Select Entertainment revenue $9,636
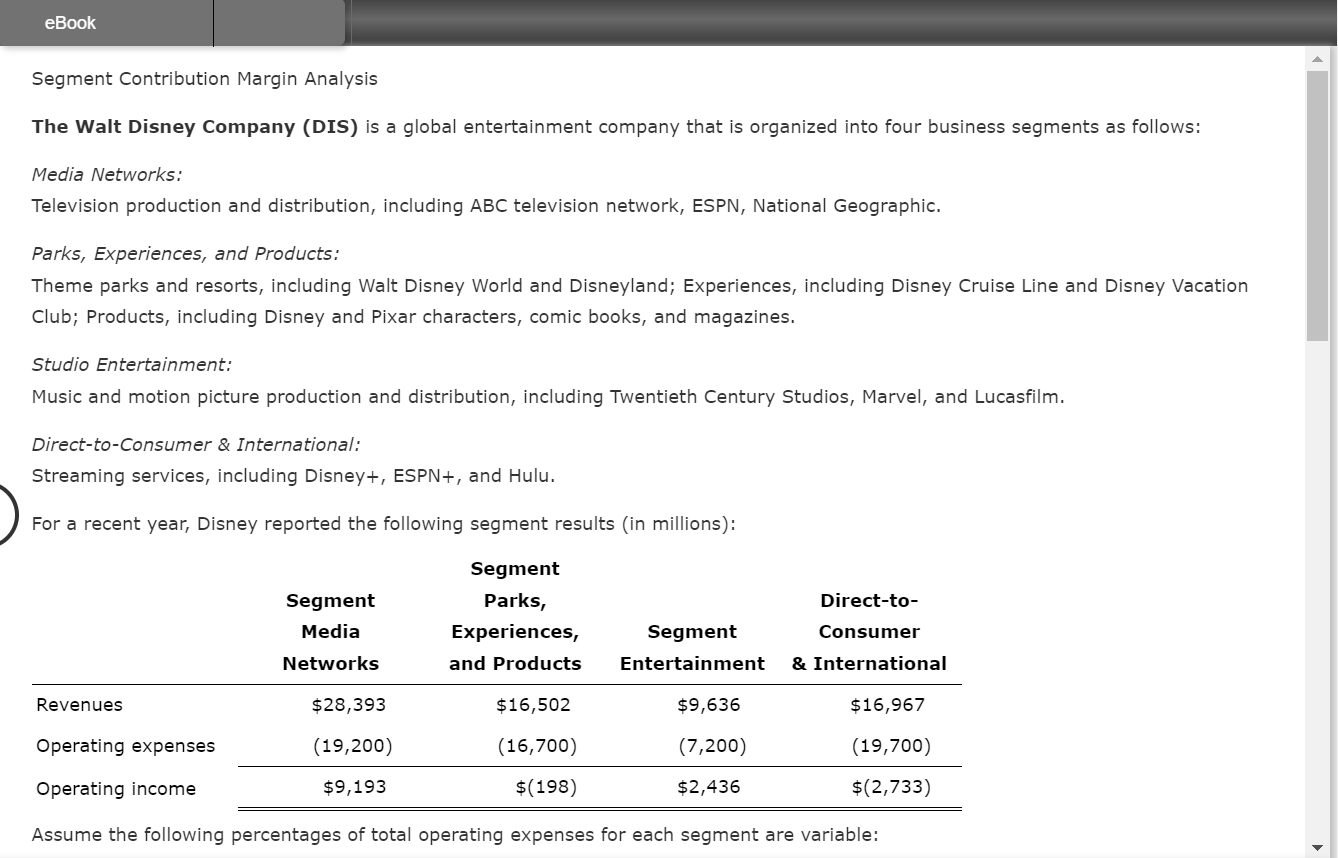This screenshot has height=858, width=1338. pyautogui.click(x=709, y=705)
